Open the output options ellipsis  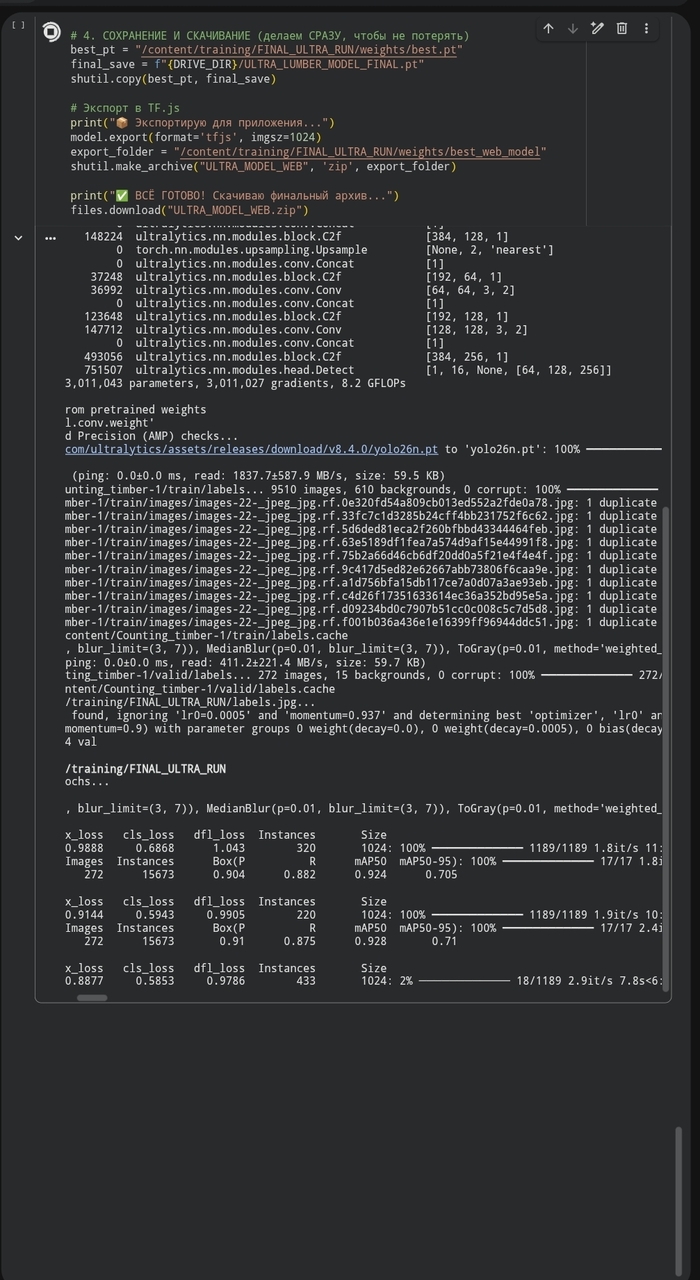(x=51, y=238)
